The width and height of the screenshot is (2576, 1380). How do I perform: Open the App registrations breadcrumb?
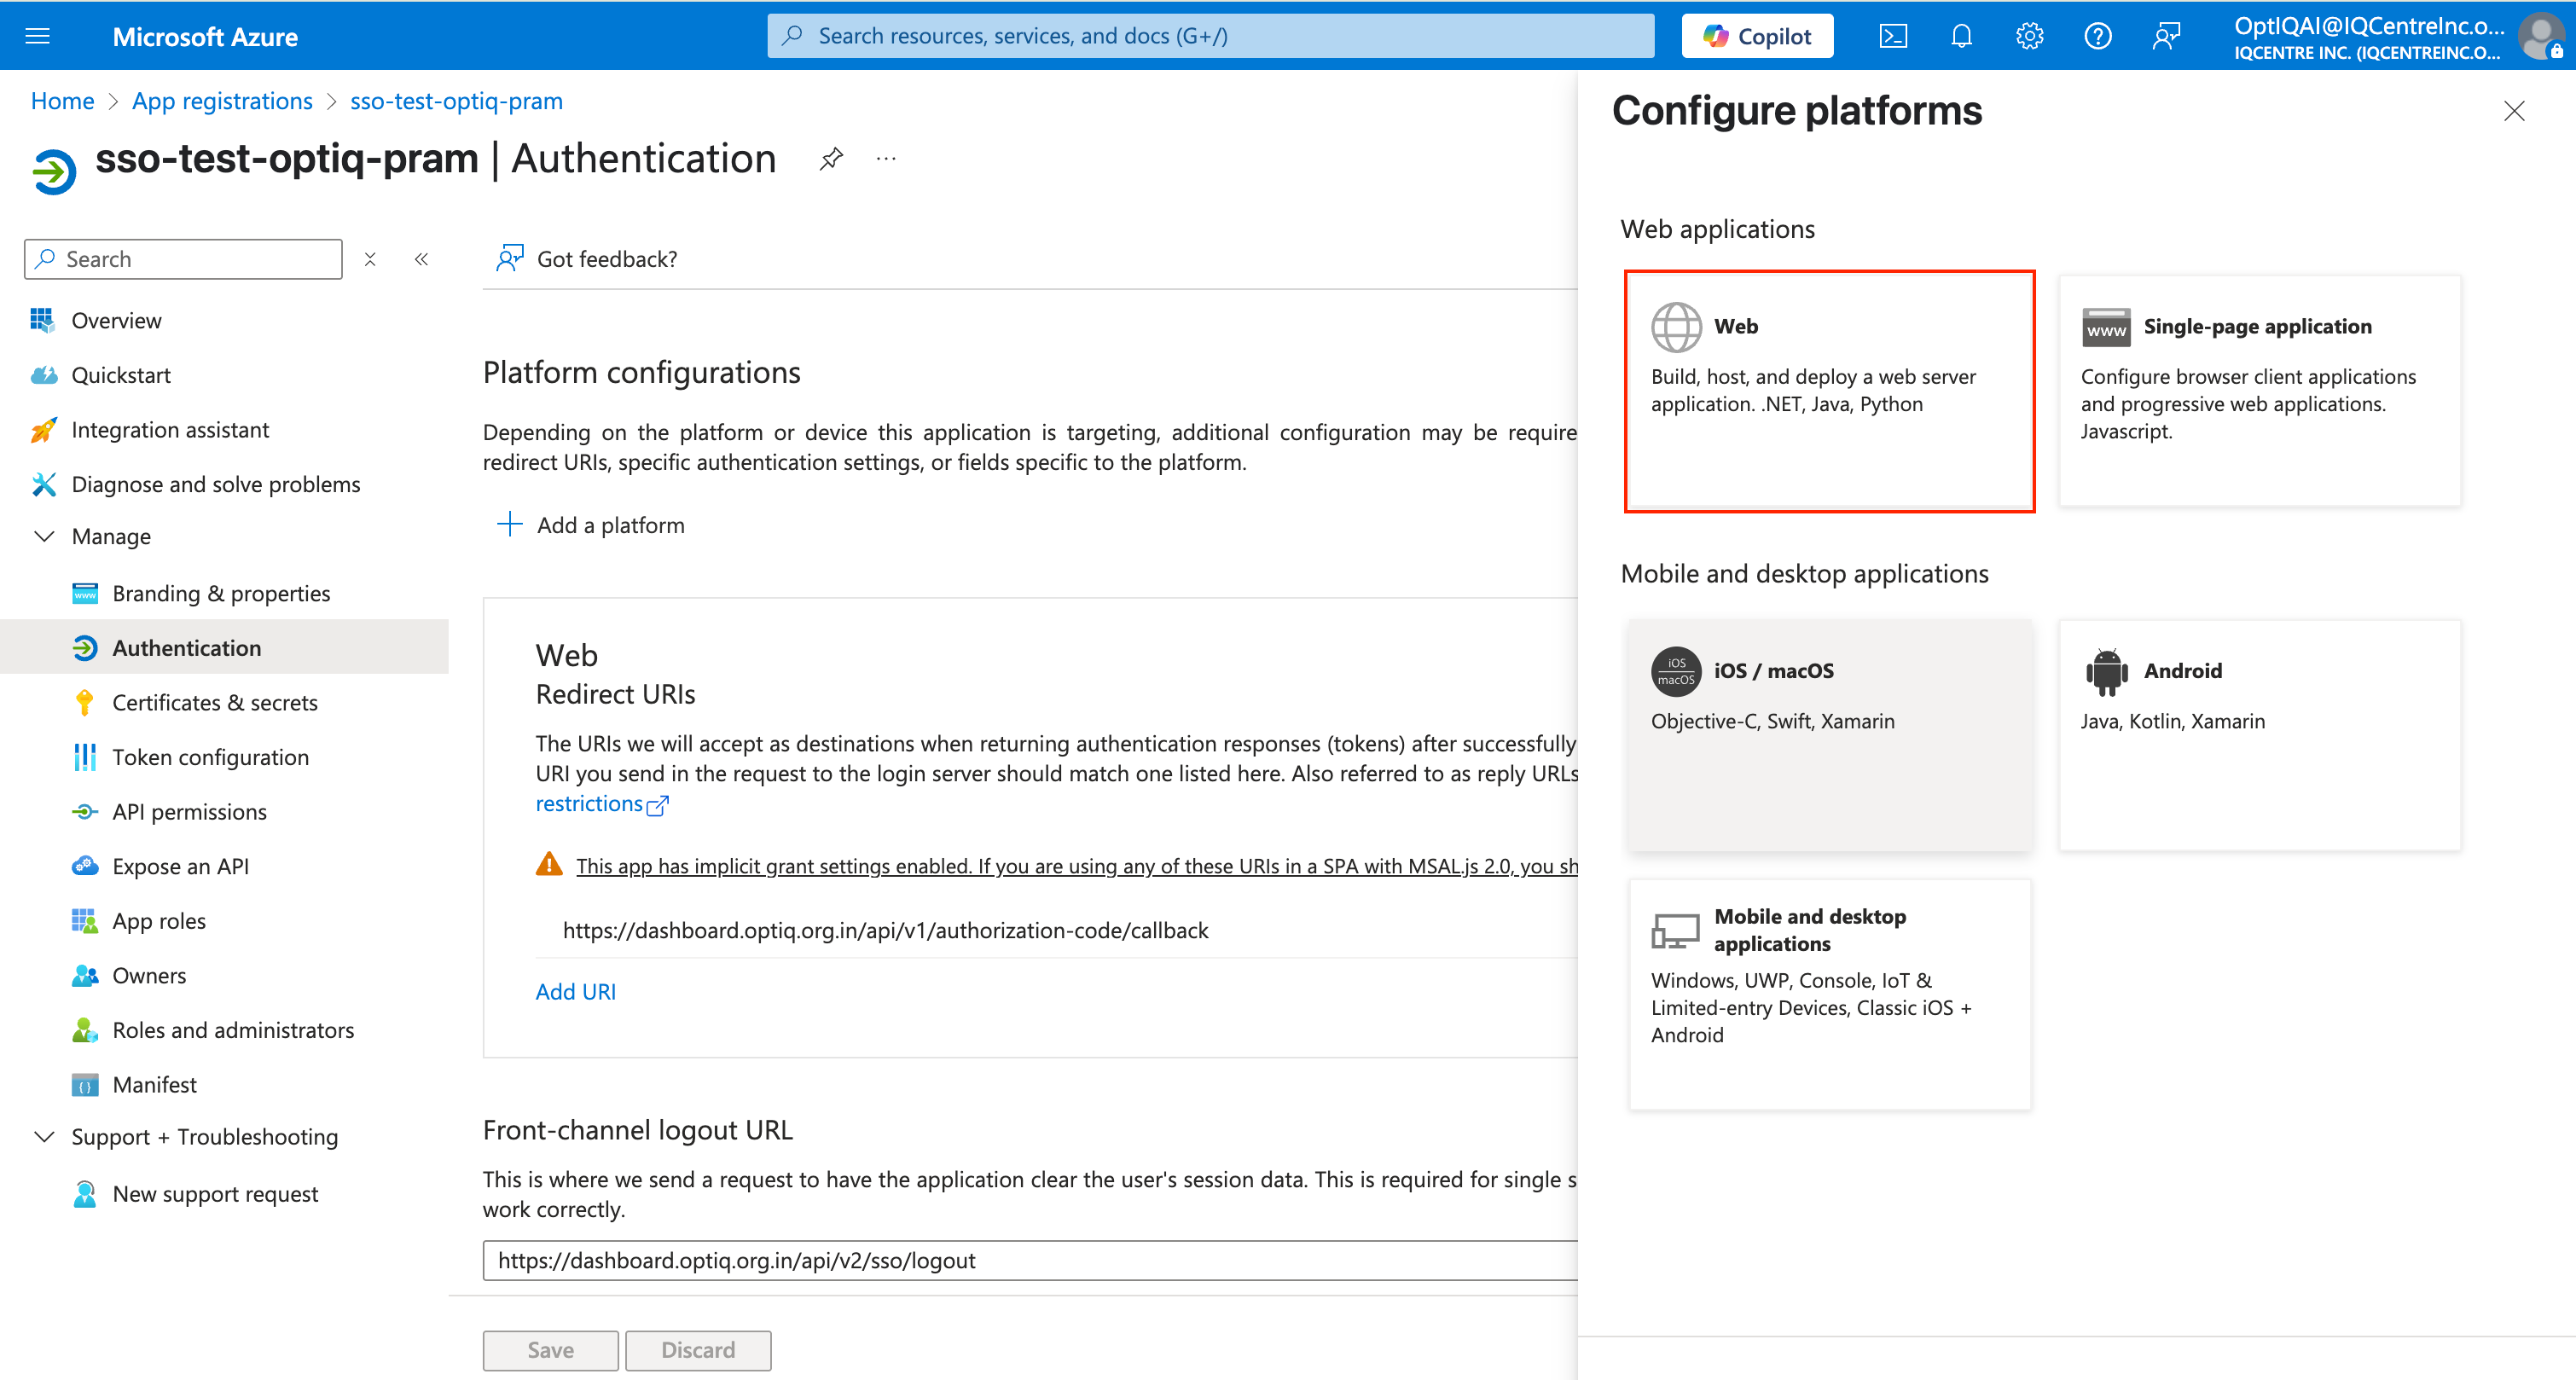click(x=222, y=101)
